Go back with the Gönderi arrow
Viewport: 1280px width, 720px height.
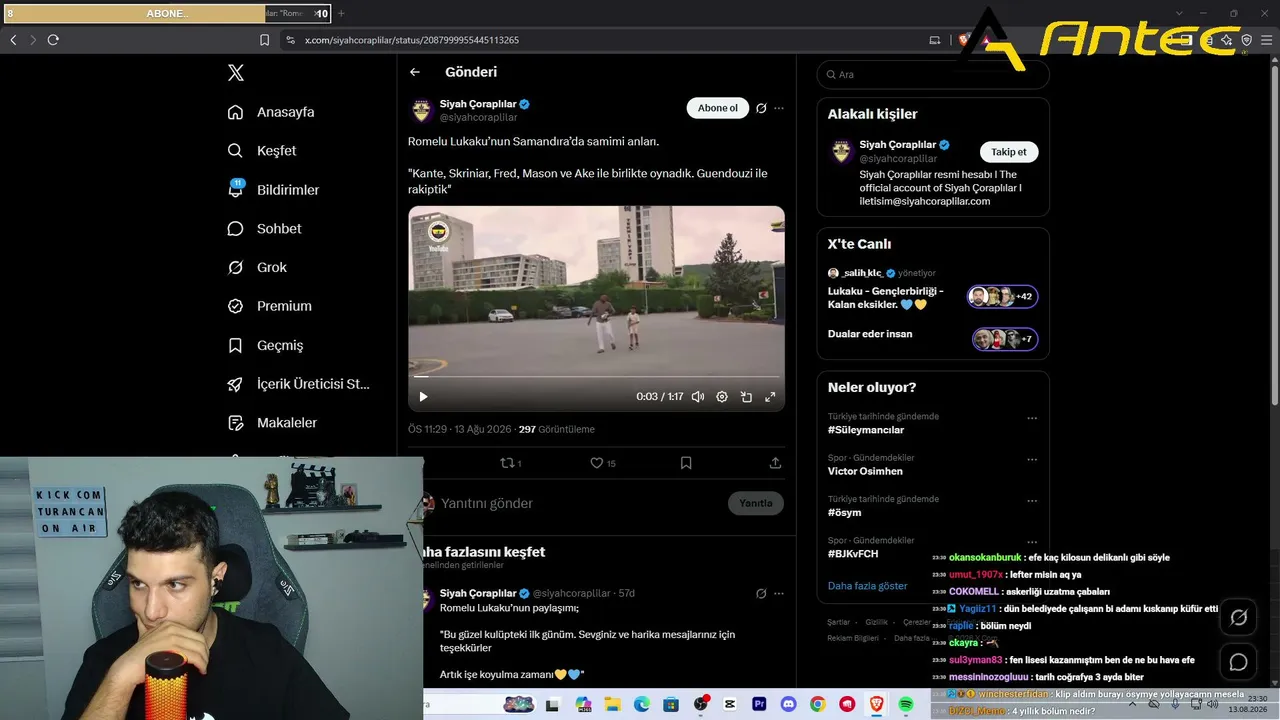(x=415, y=72)
